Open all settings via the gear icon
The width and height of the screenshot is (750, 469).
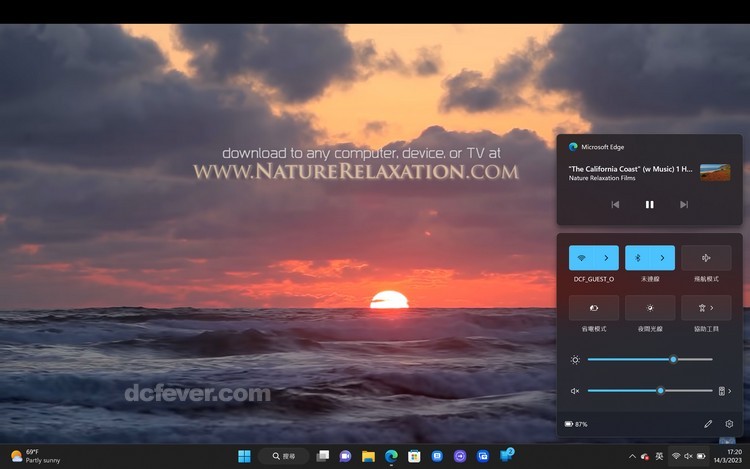(729, 424)
